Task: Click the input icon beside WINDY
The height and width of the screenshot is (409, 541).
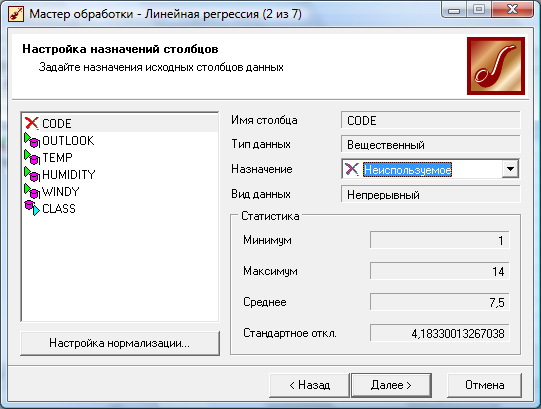Action: 32,191
